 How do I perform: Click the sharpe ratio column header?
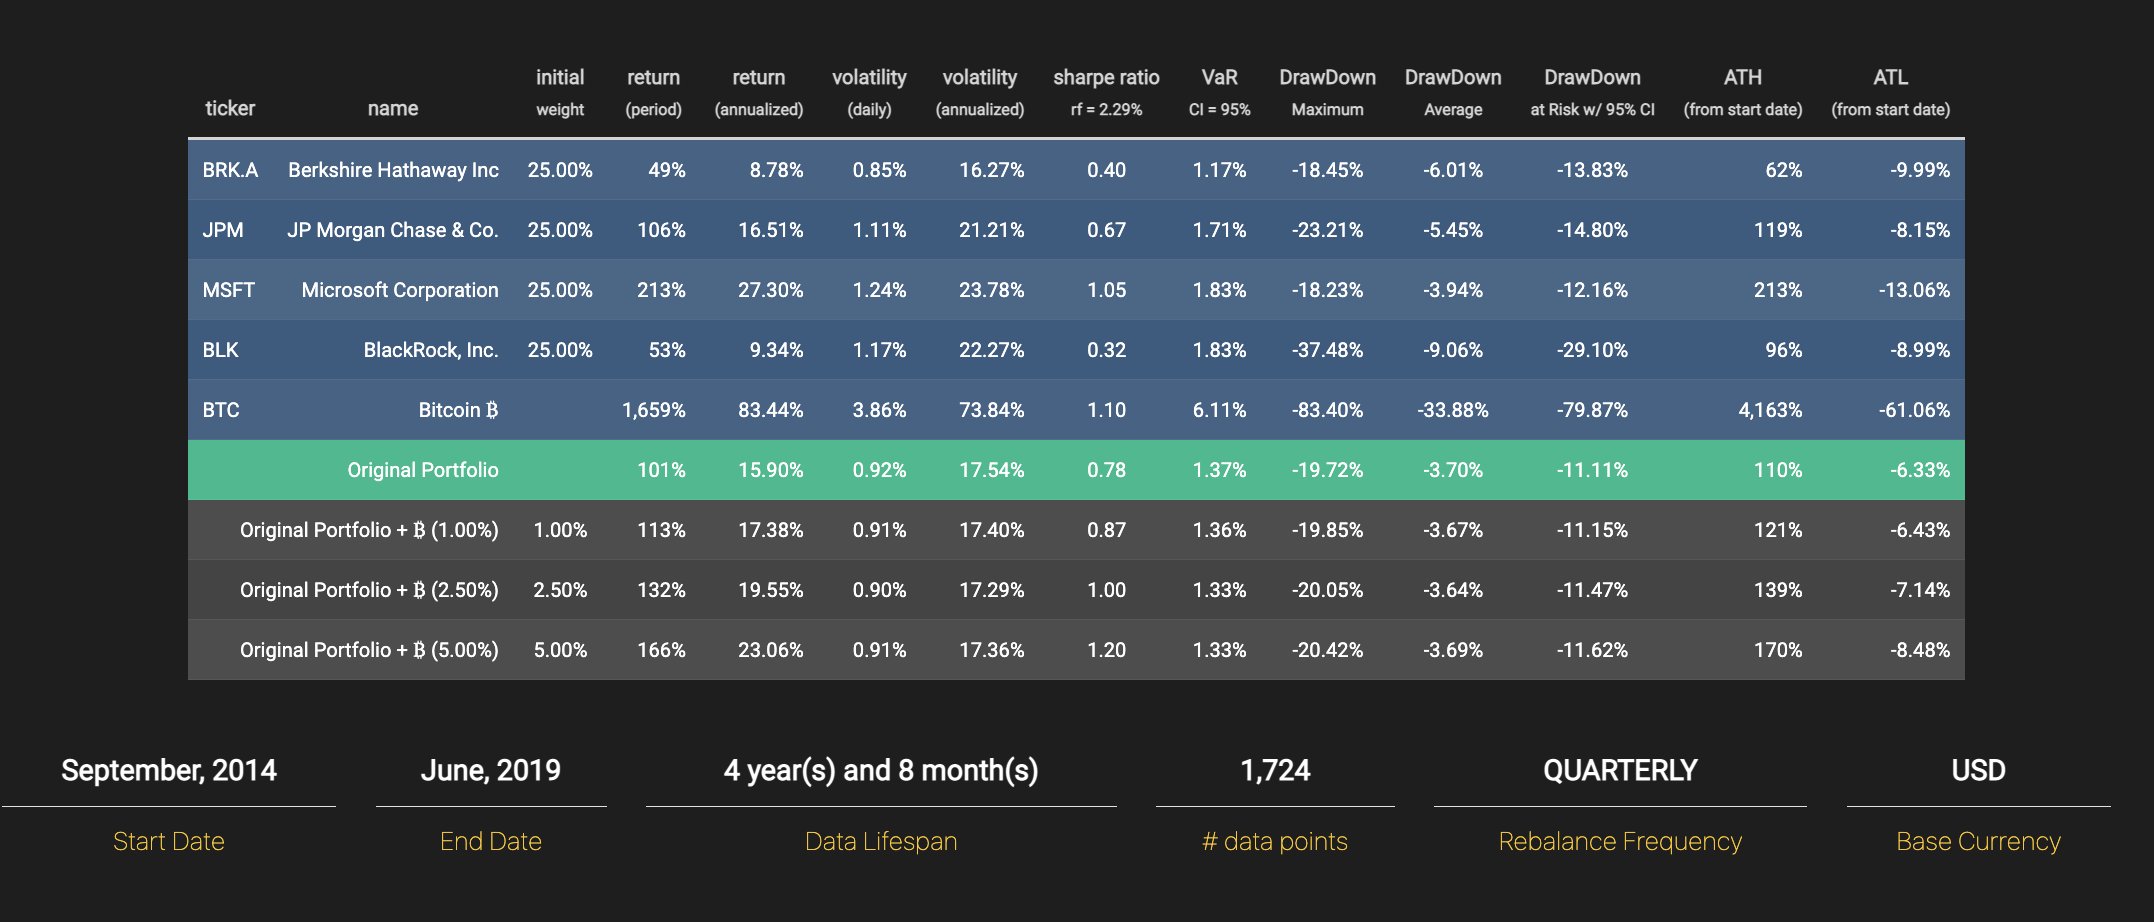[x=1106, y=92]
